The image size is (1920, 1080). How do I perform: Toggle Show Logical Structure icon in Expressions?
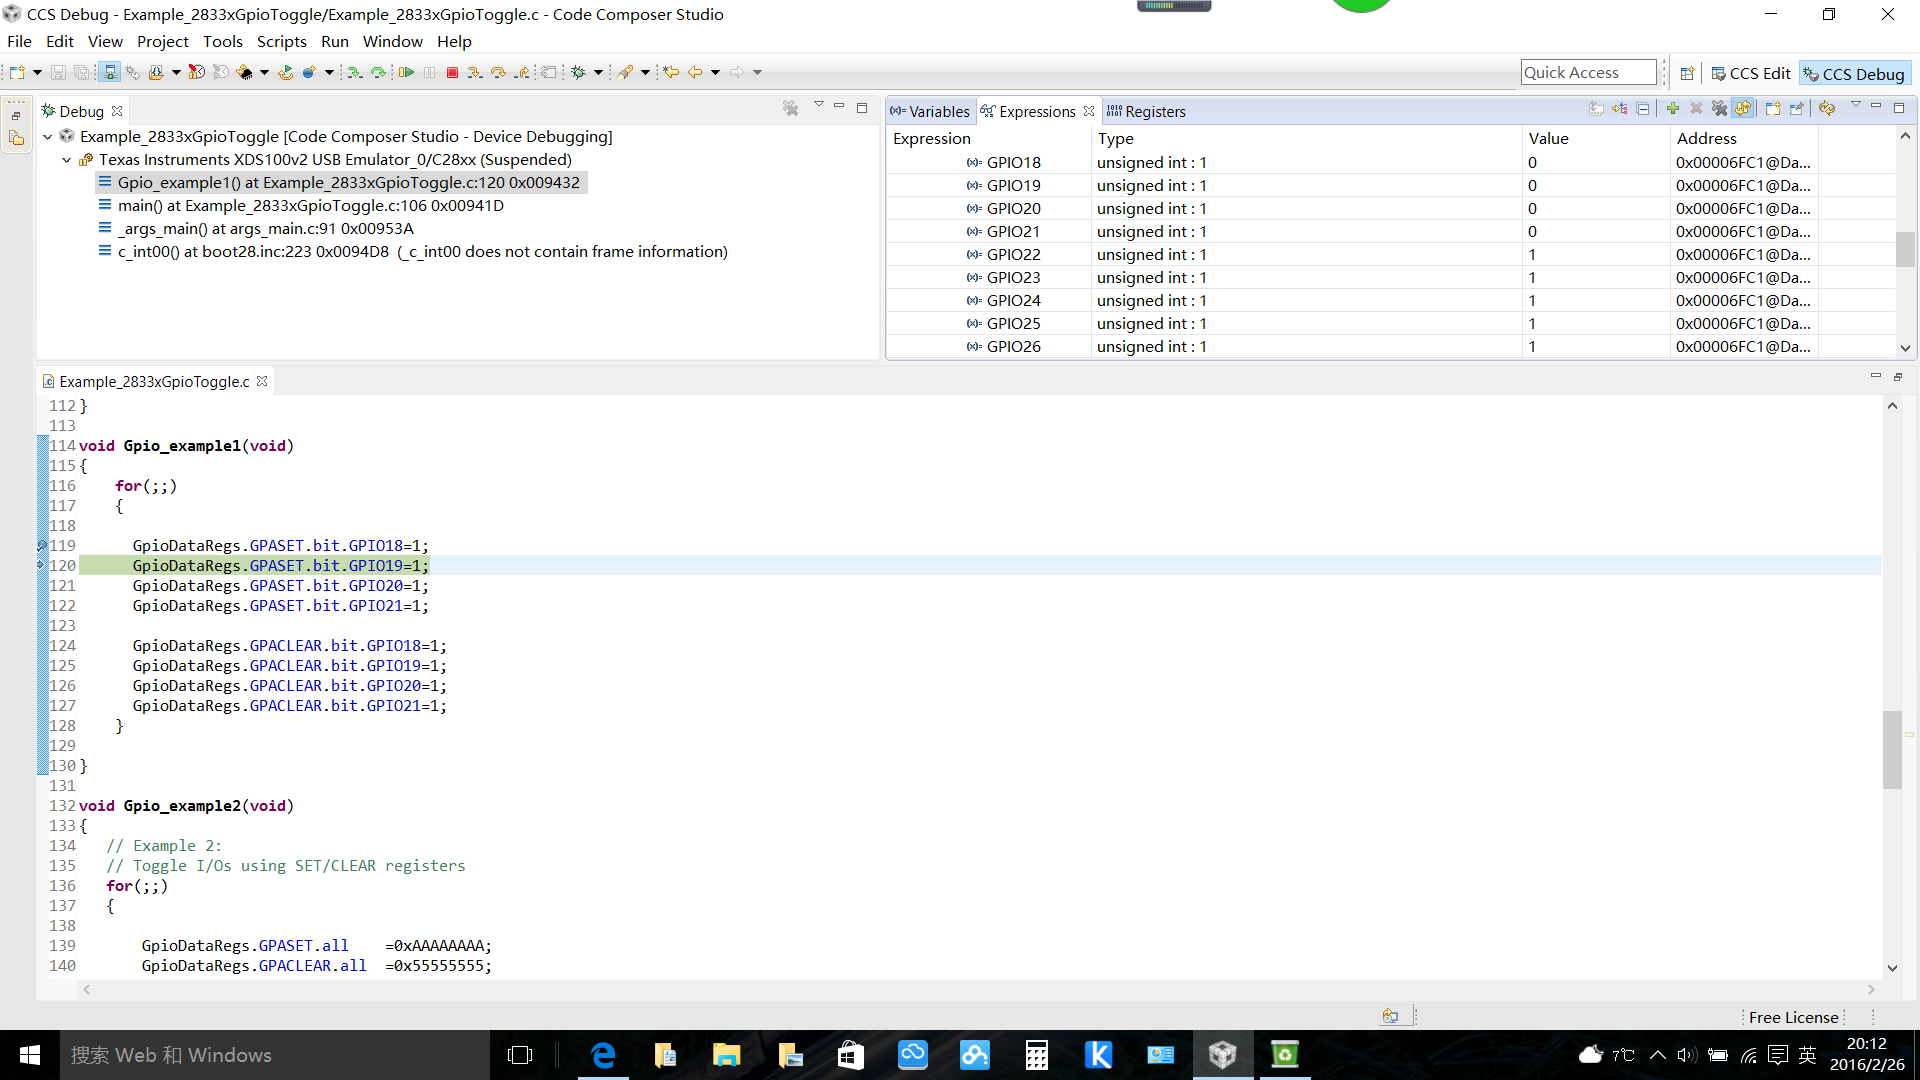pyautogui.click(x=1620, y=108)
